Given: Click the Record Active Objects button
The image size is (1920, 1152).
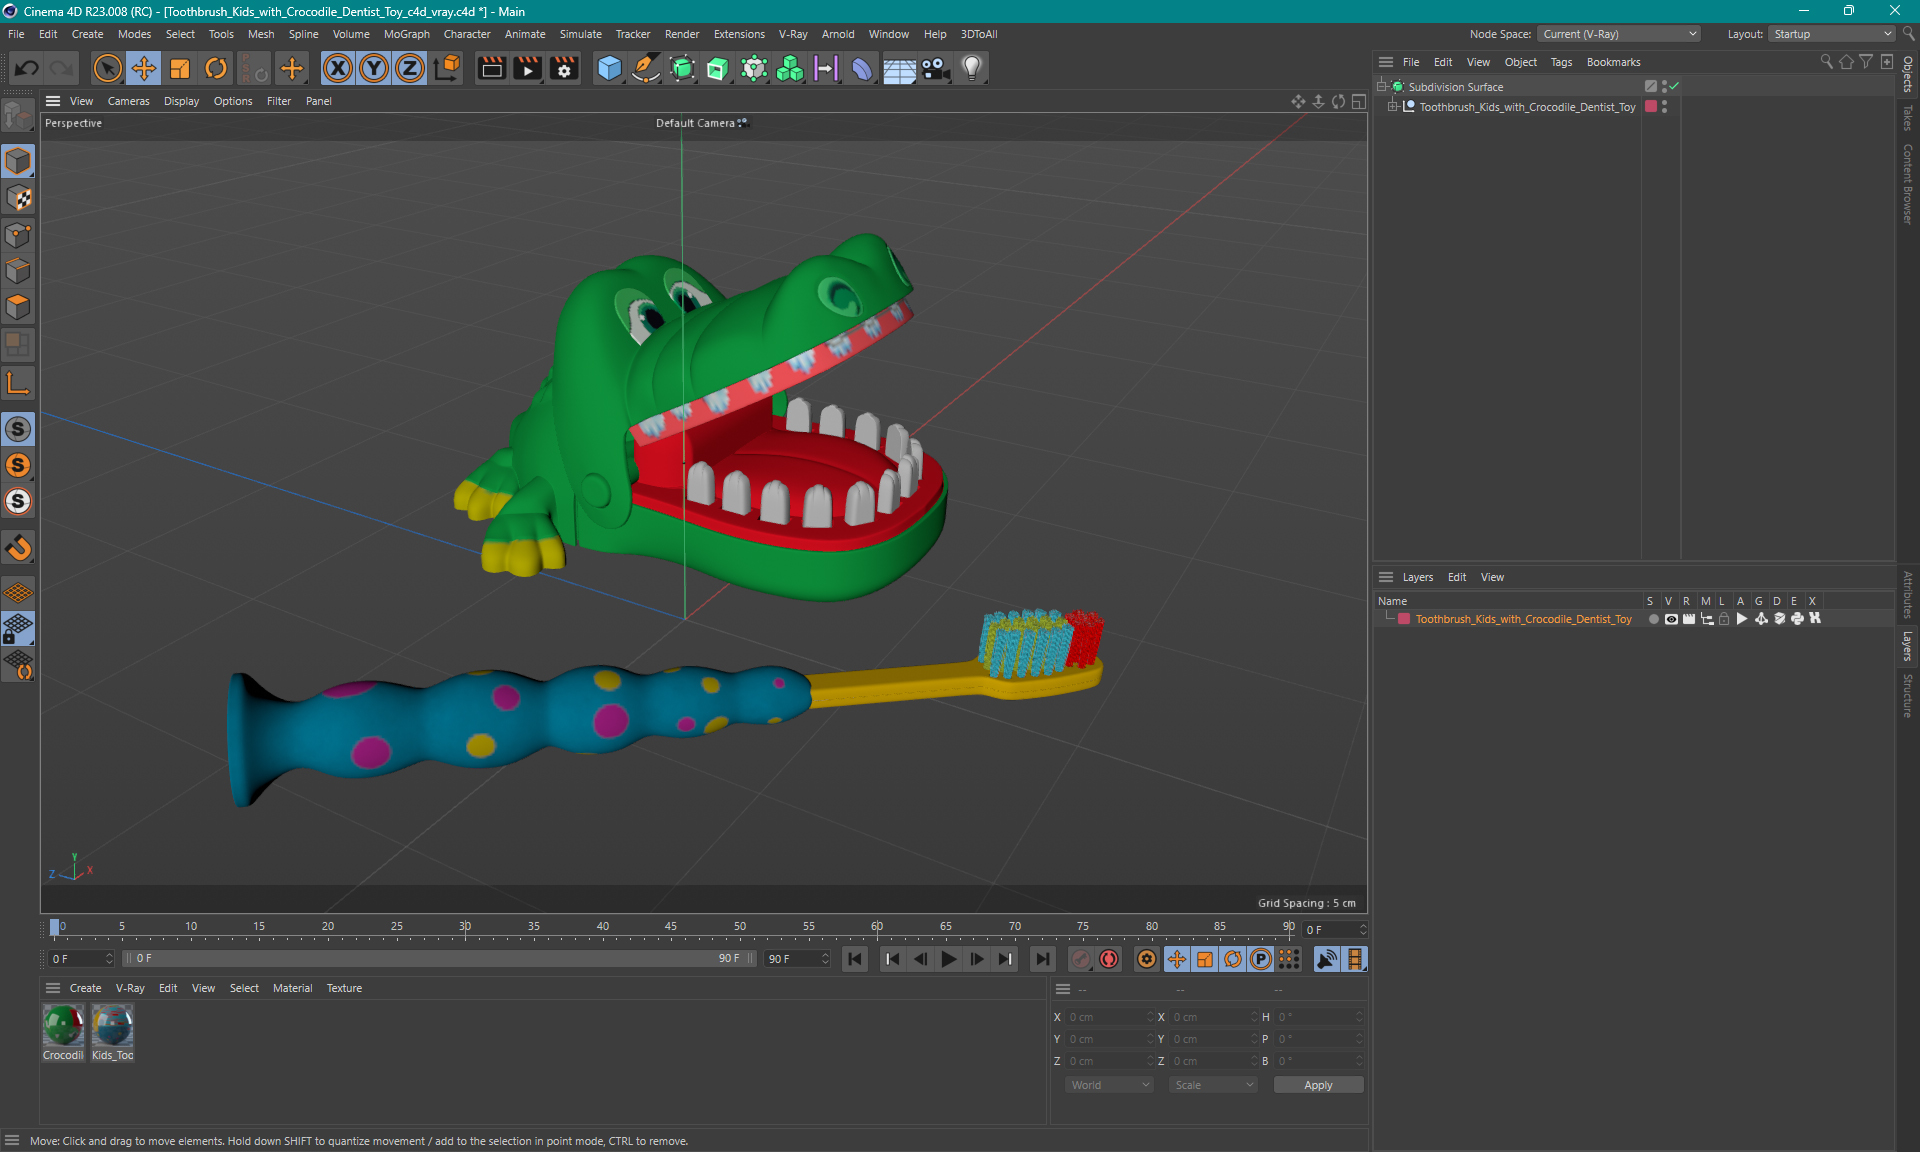Looking at the screenshot, I should click(1081, 959).
